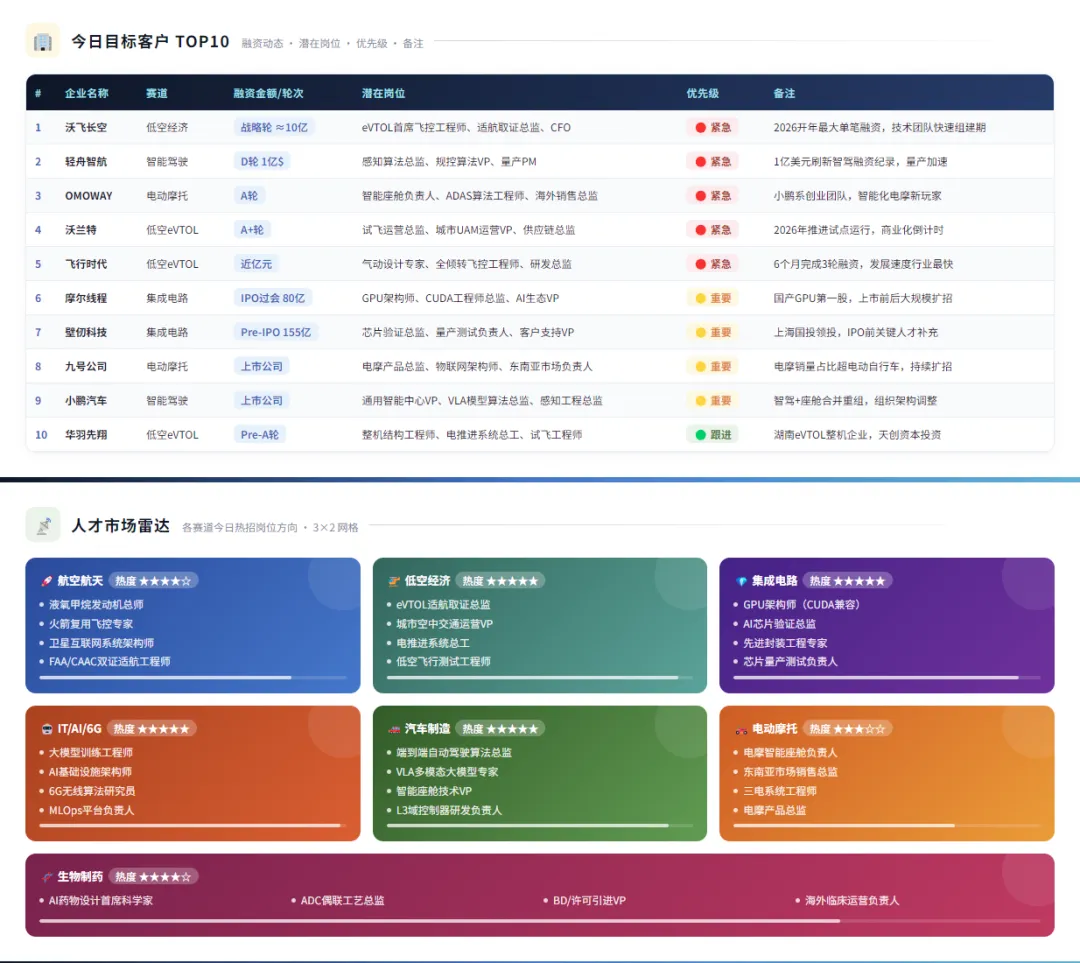Click the 重要 badge in 小鹏汽车 row

tap(713, 401)
